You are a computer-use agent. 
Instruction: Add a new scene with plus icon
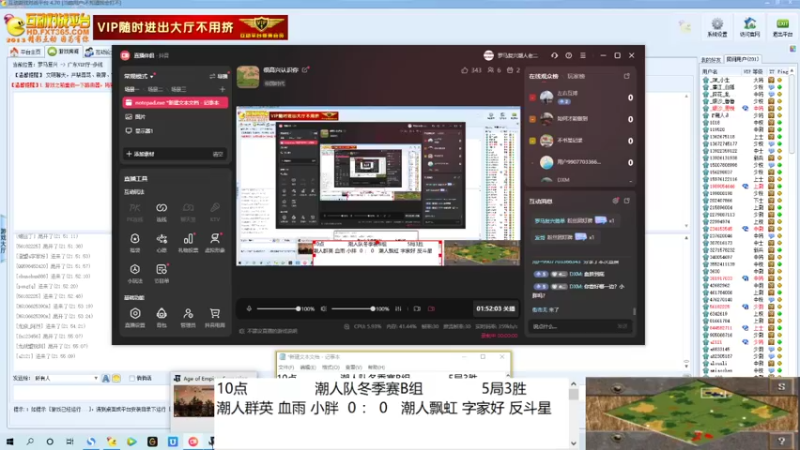tap(222, 89)
